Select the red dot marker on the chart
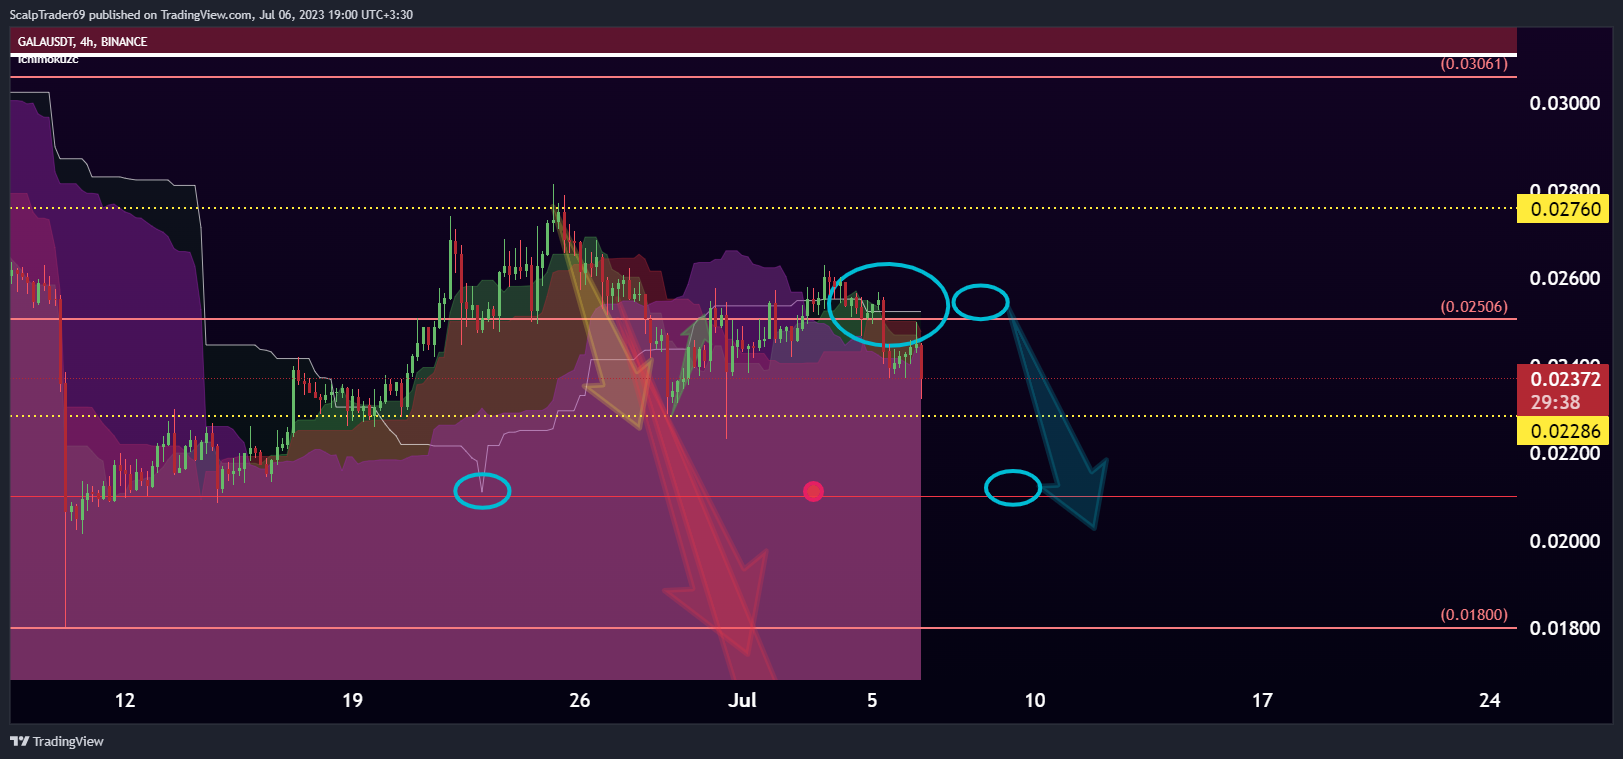 [x=813, y=491]
